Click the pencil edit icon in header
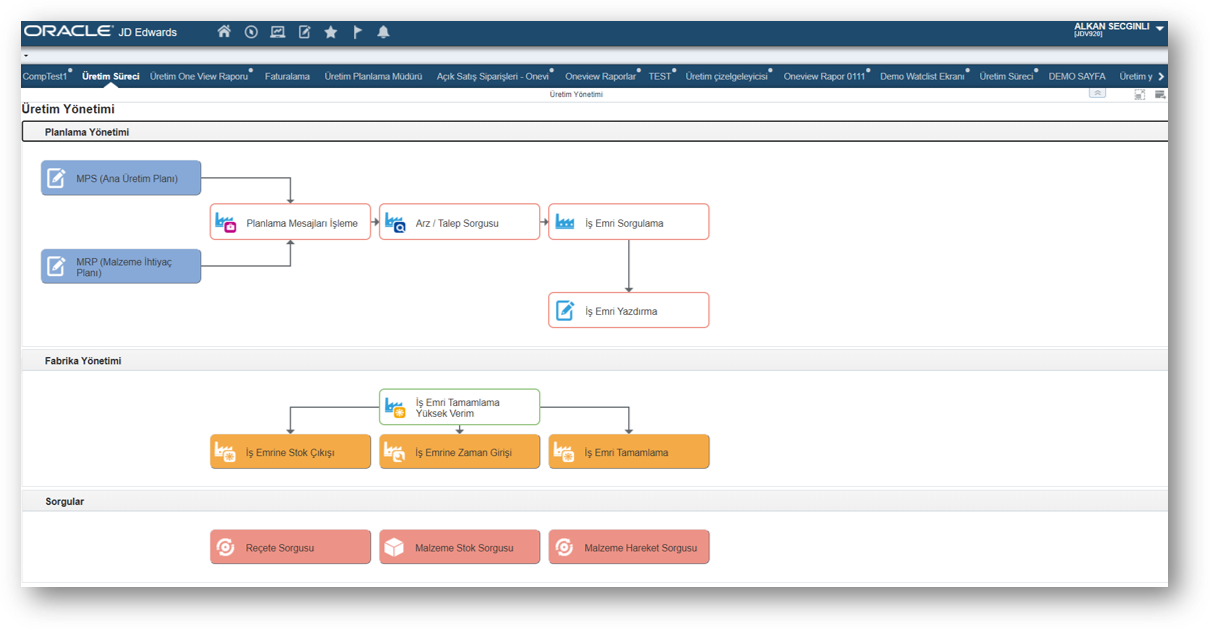 tap(305, 32)
